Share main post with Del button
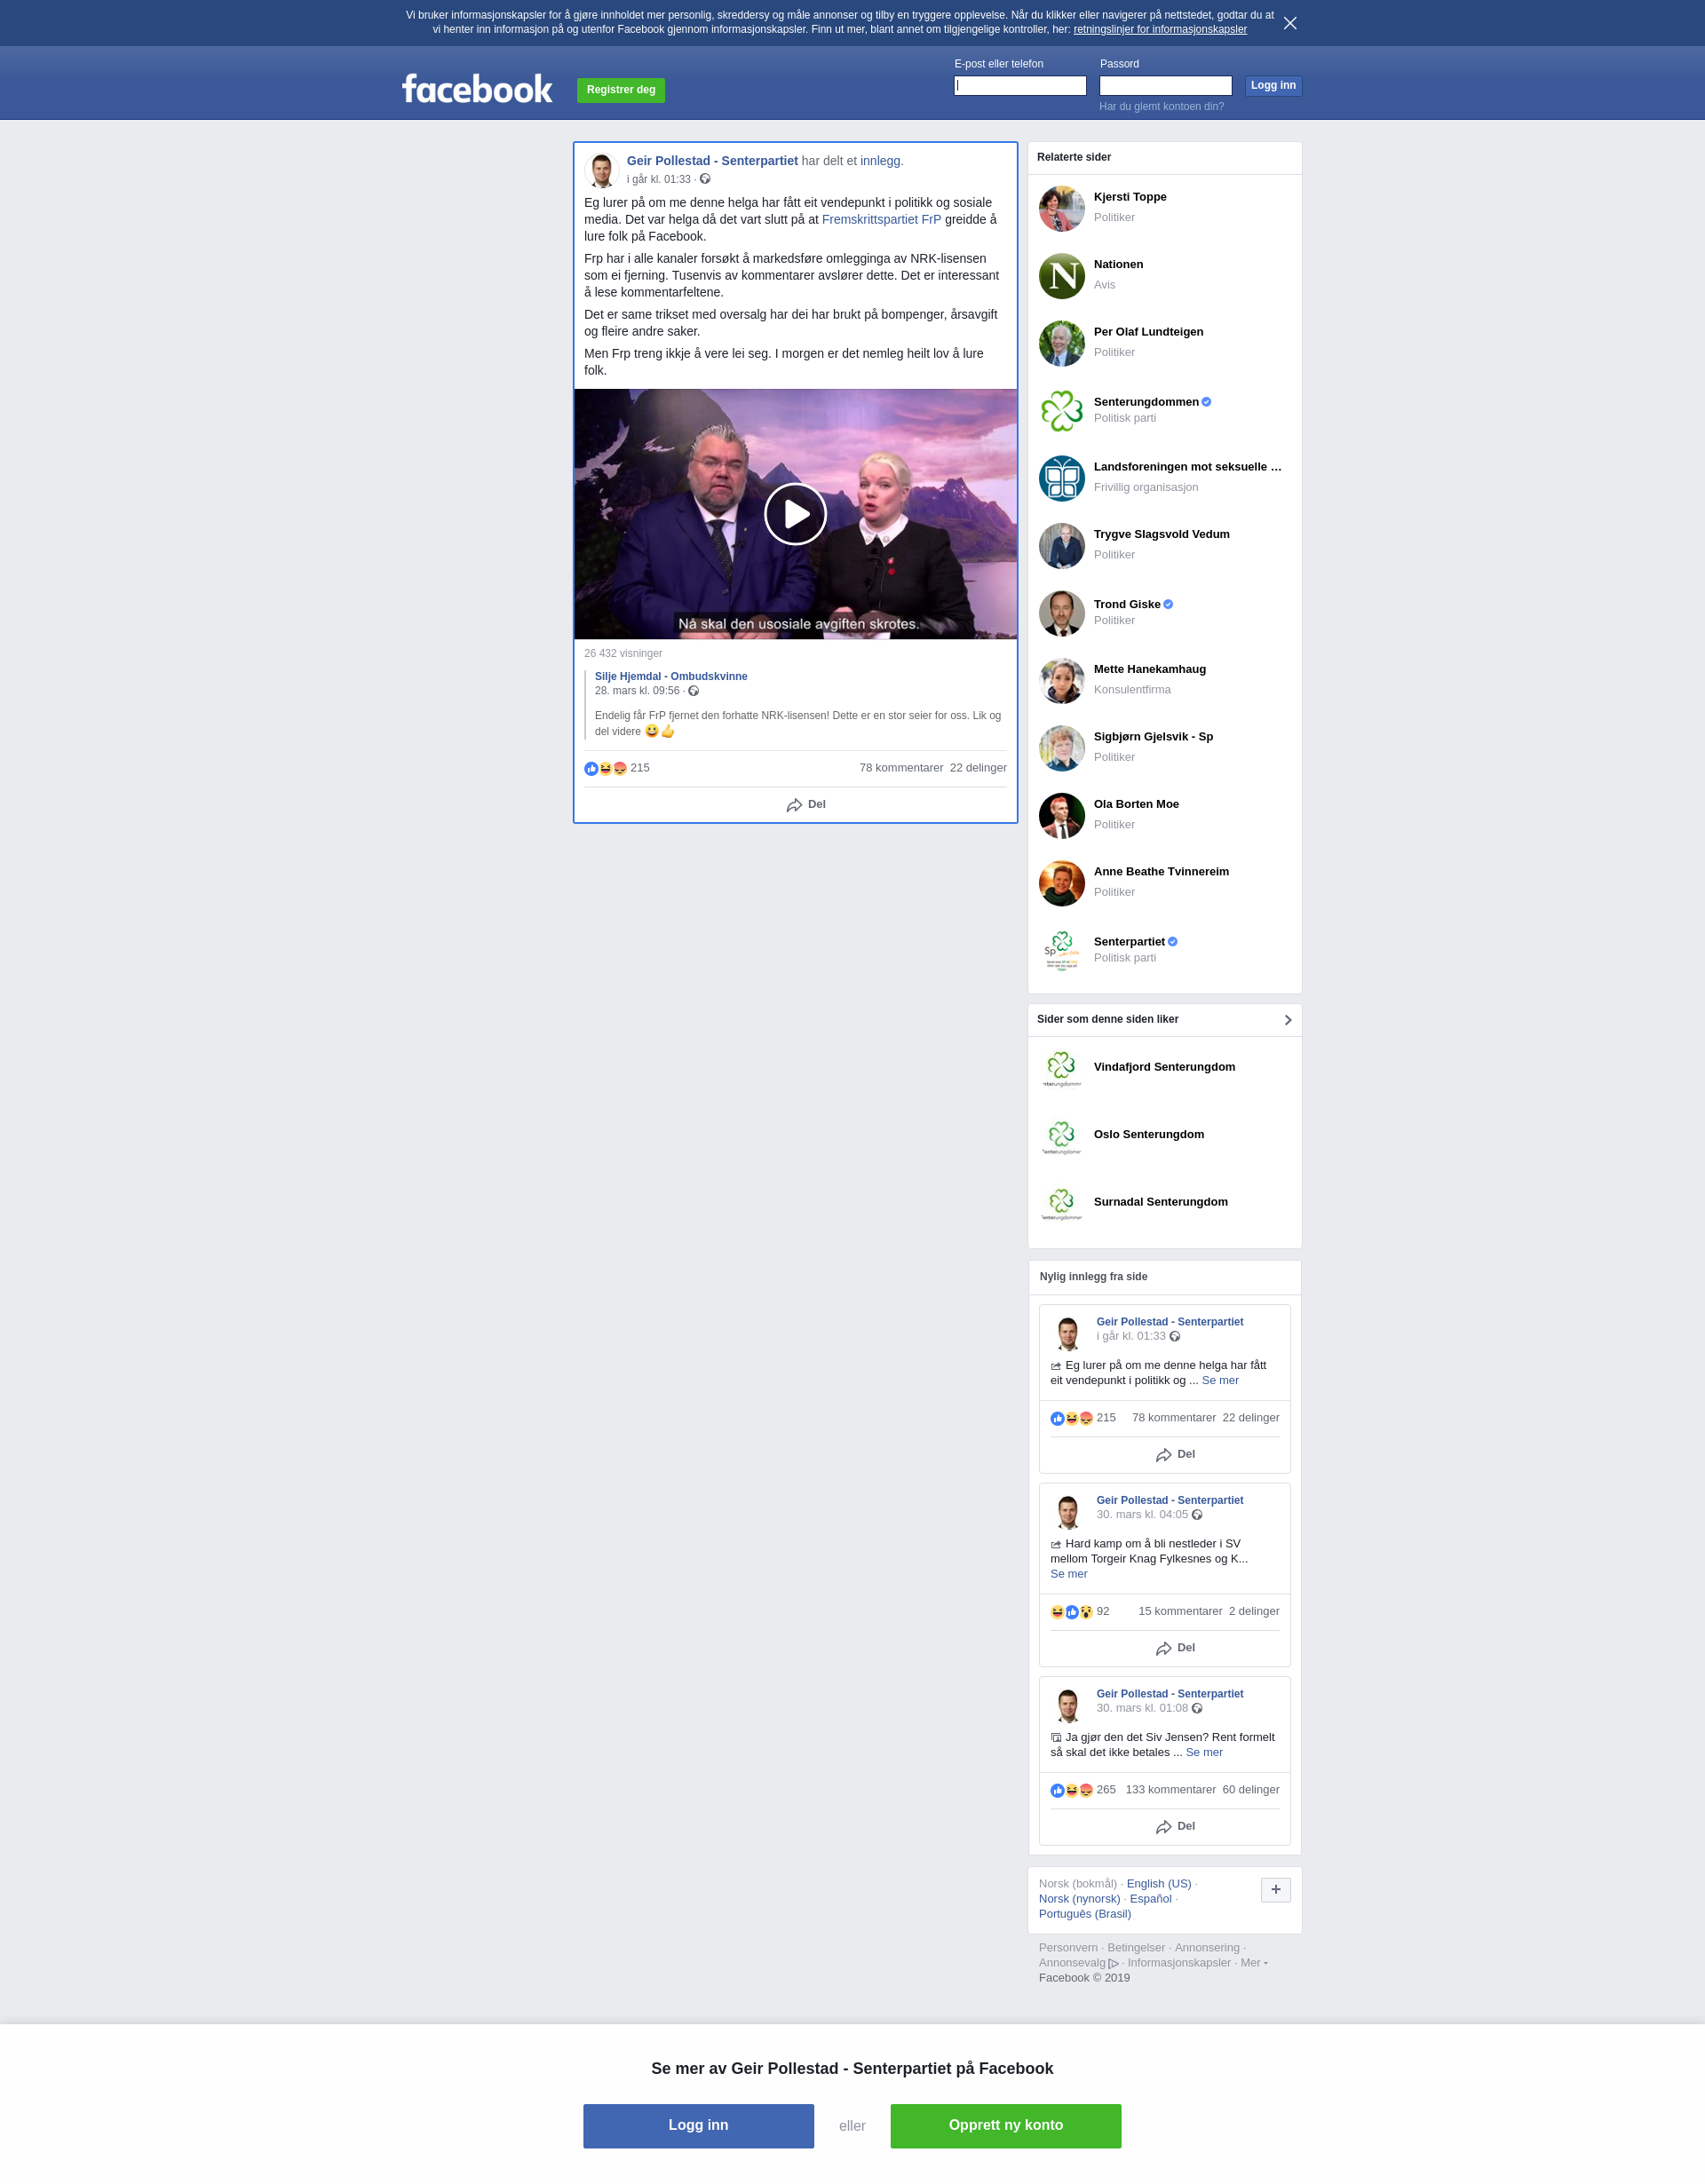The height and width of the screenshot is (2184, 1705). [x=806, y=805]
